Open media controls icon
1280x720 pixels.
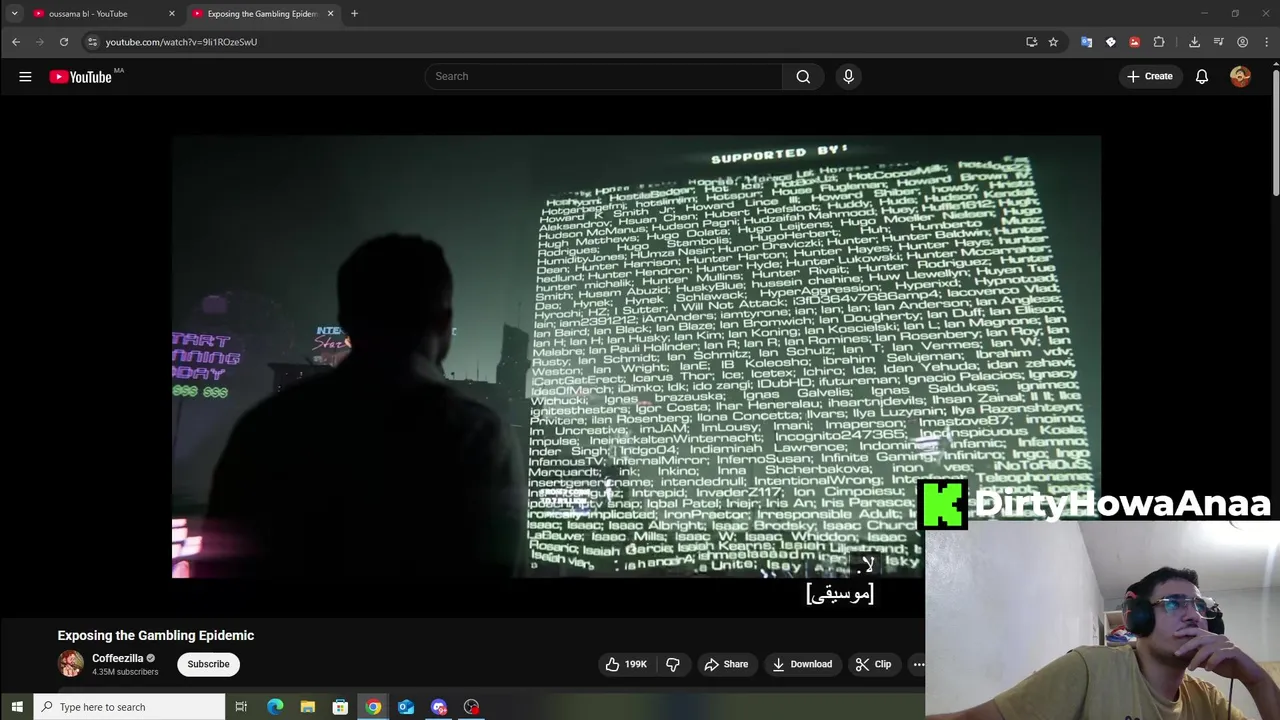point(1218,42)
